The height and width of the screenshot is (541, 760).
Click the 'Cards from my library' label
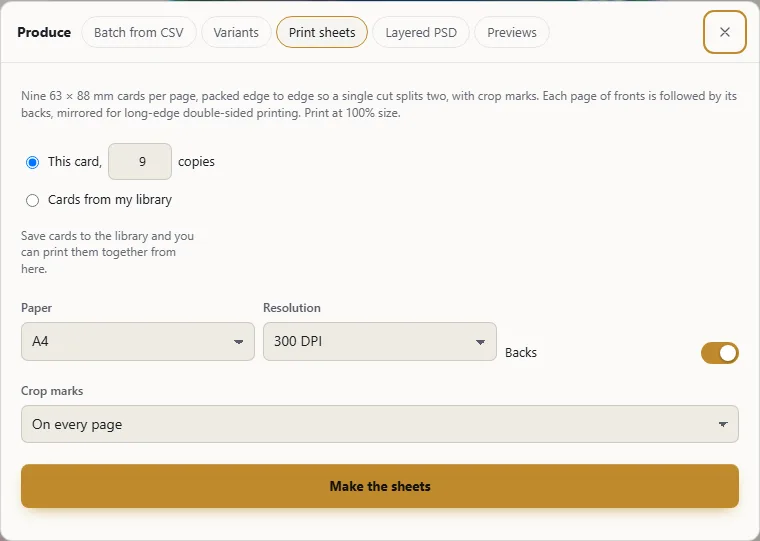pyautogui.click(x=110, y=200)
